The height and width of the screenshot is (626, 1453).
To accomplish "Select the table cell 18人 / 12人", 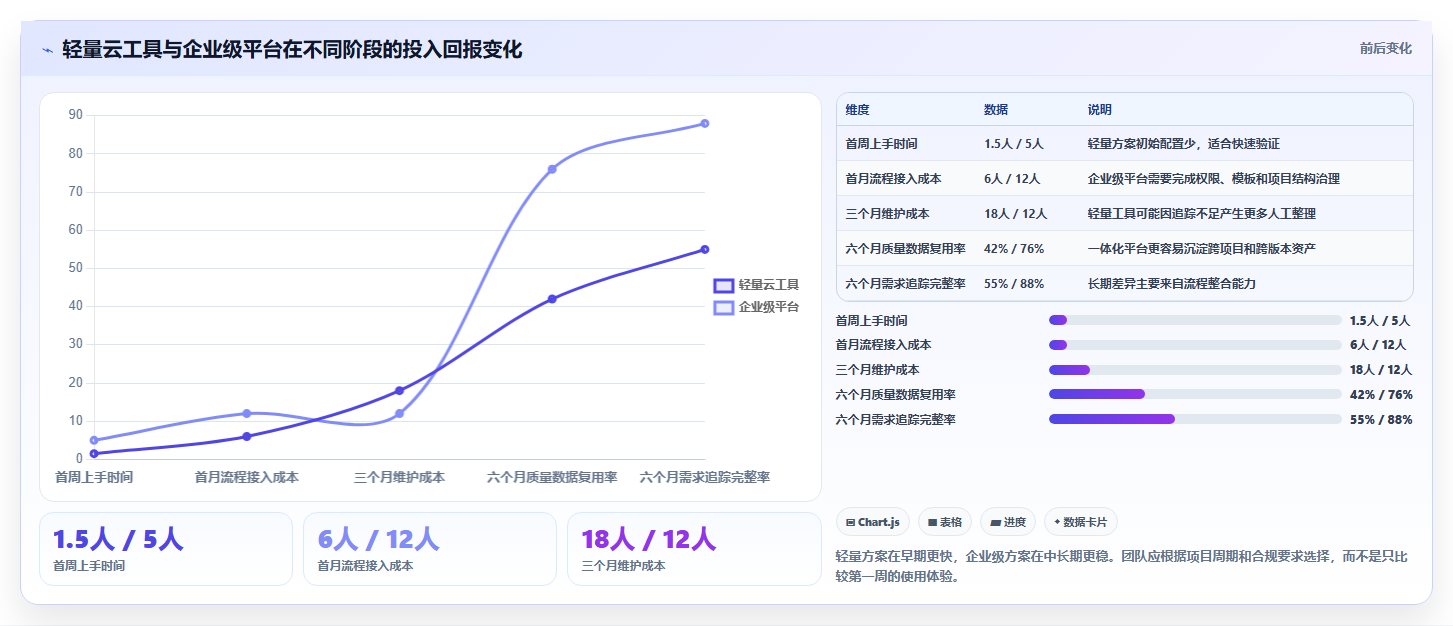I will (1015, 213).
